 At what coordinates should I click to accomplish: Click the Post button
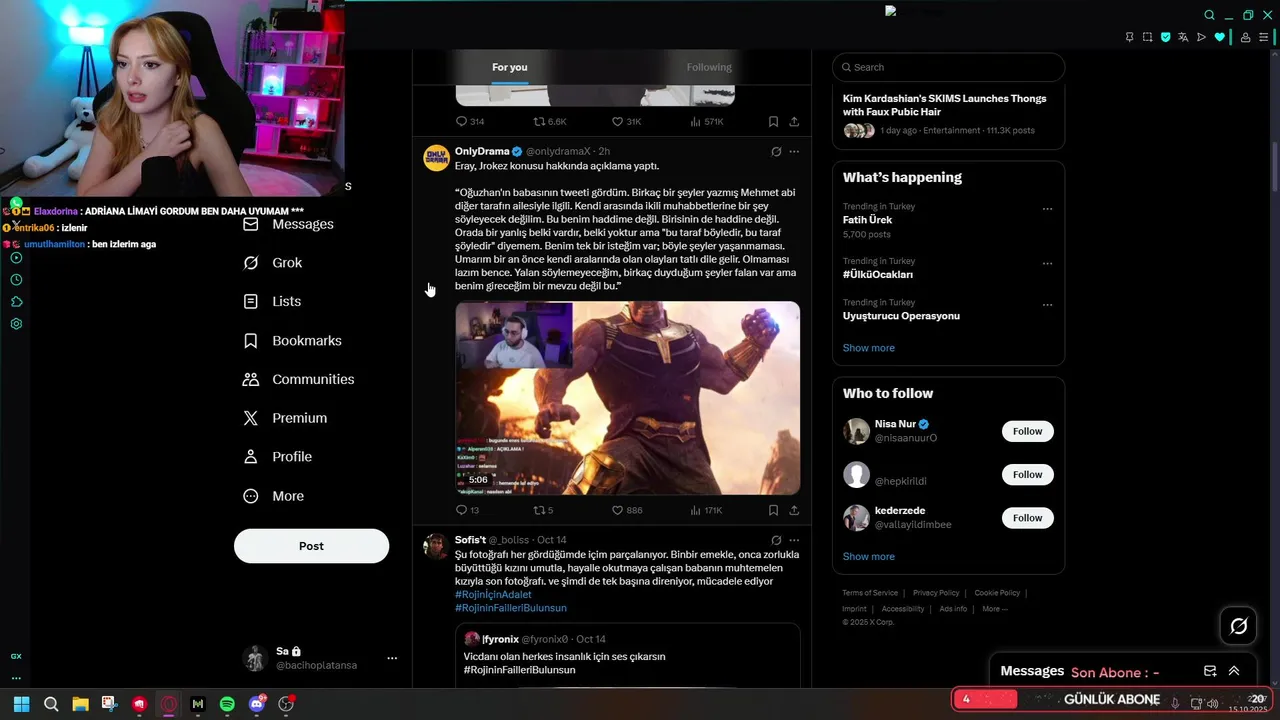click(311, 546)
